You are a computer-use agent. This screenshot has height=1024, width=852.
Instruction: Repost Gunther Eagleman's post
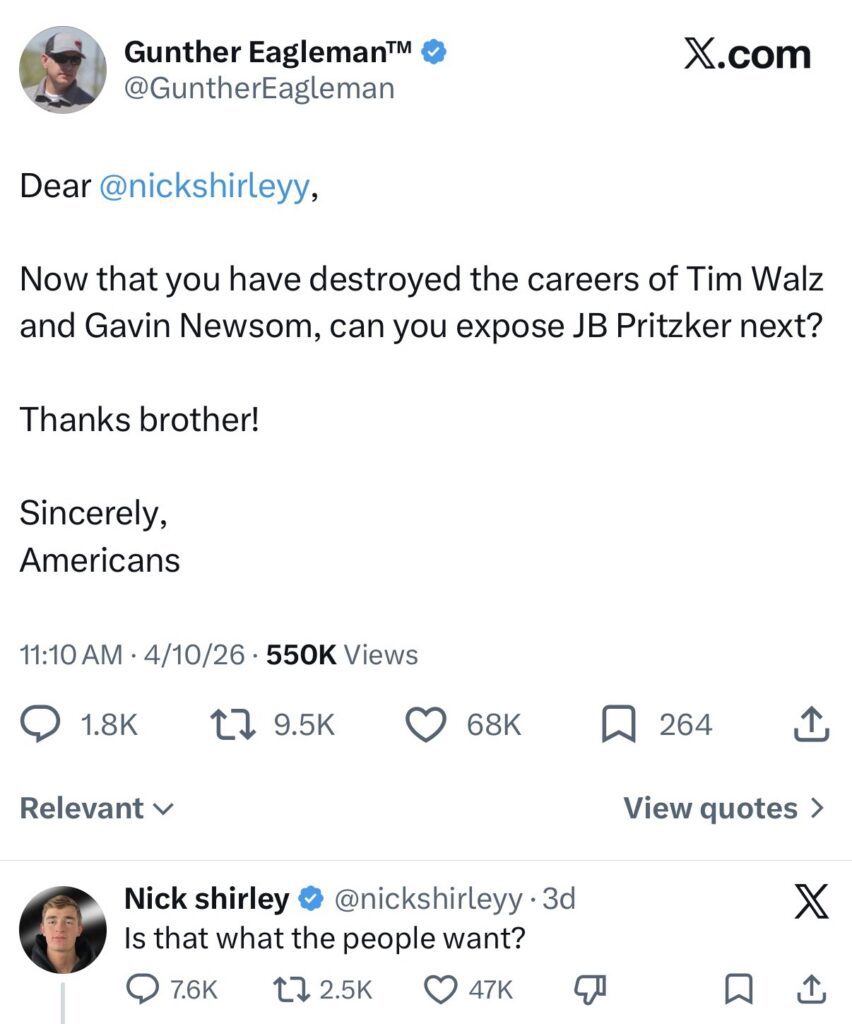point(230,725)
